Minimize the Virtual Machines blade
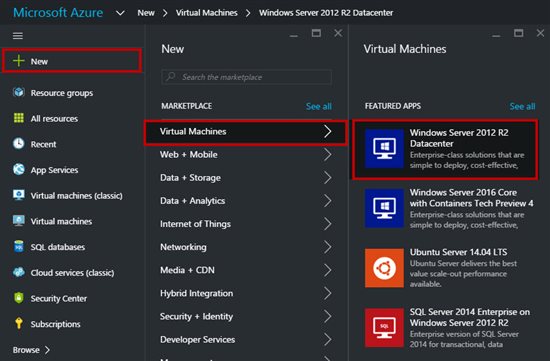This screenshot has height=361, width=550. (496, 35)
